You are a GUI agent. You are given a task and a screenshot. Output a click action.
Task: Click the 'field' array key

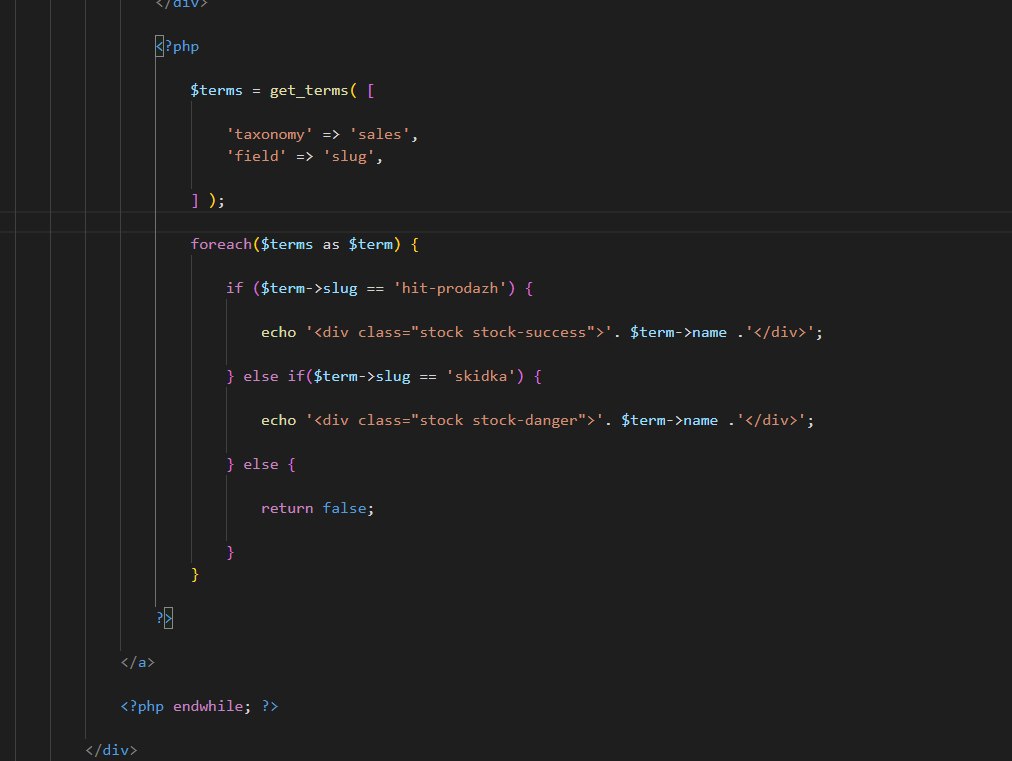coord(256,156)
